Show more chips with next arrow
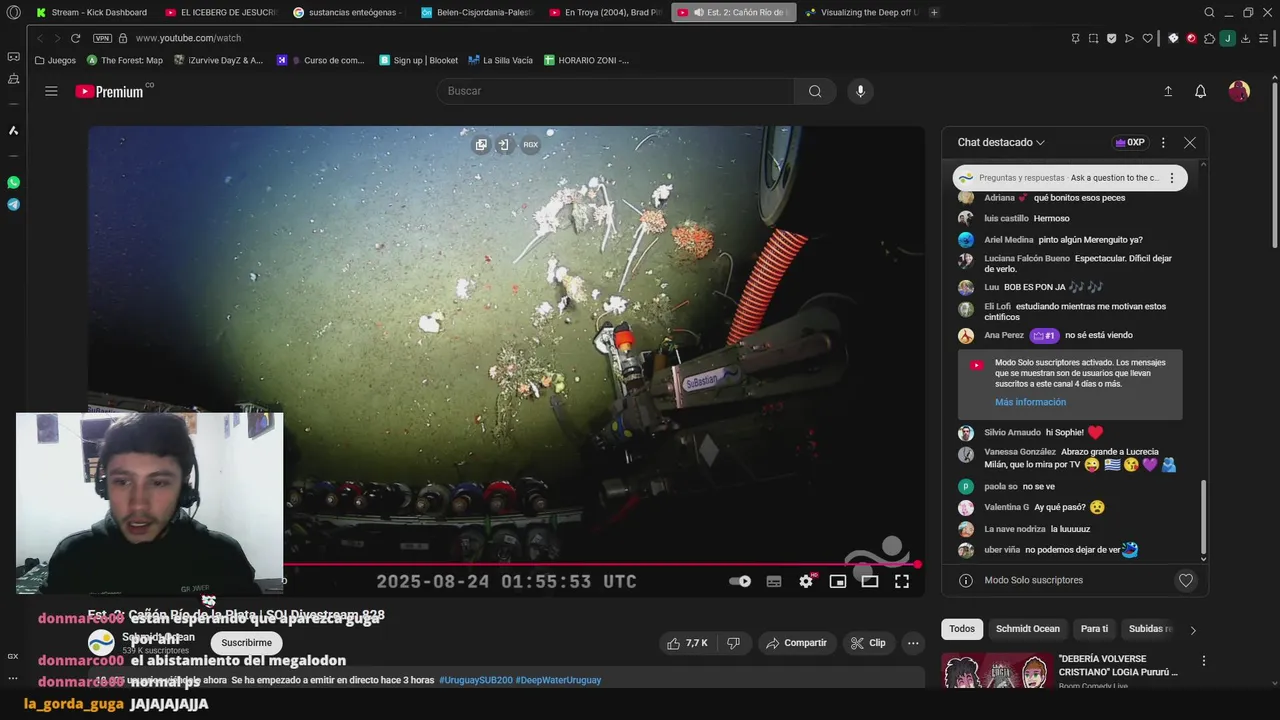 (1192, 630)
